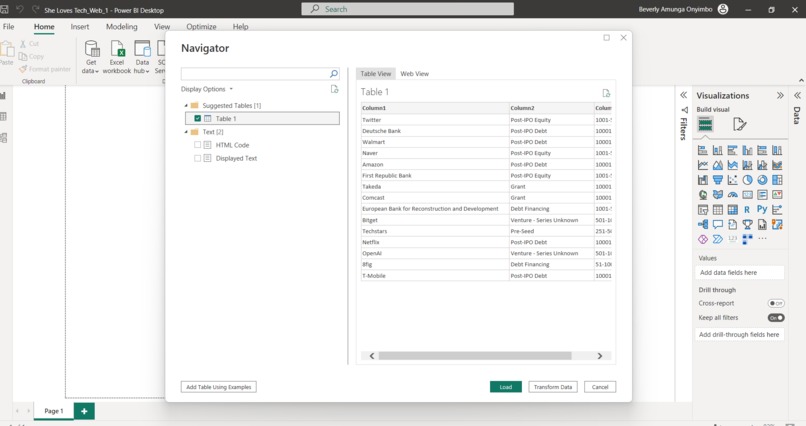This screenshot has height=426, width=806.
Task: Toggle the Table 1 checkbox
Action: pos(197,118)
